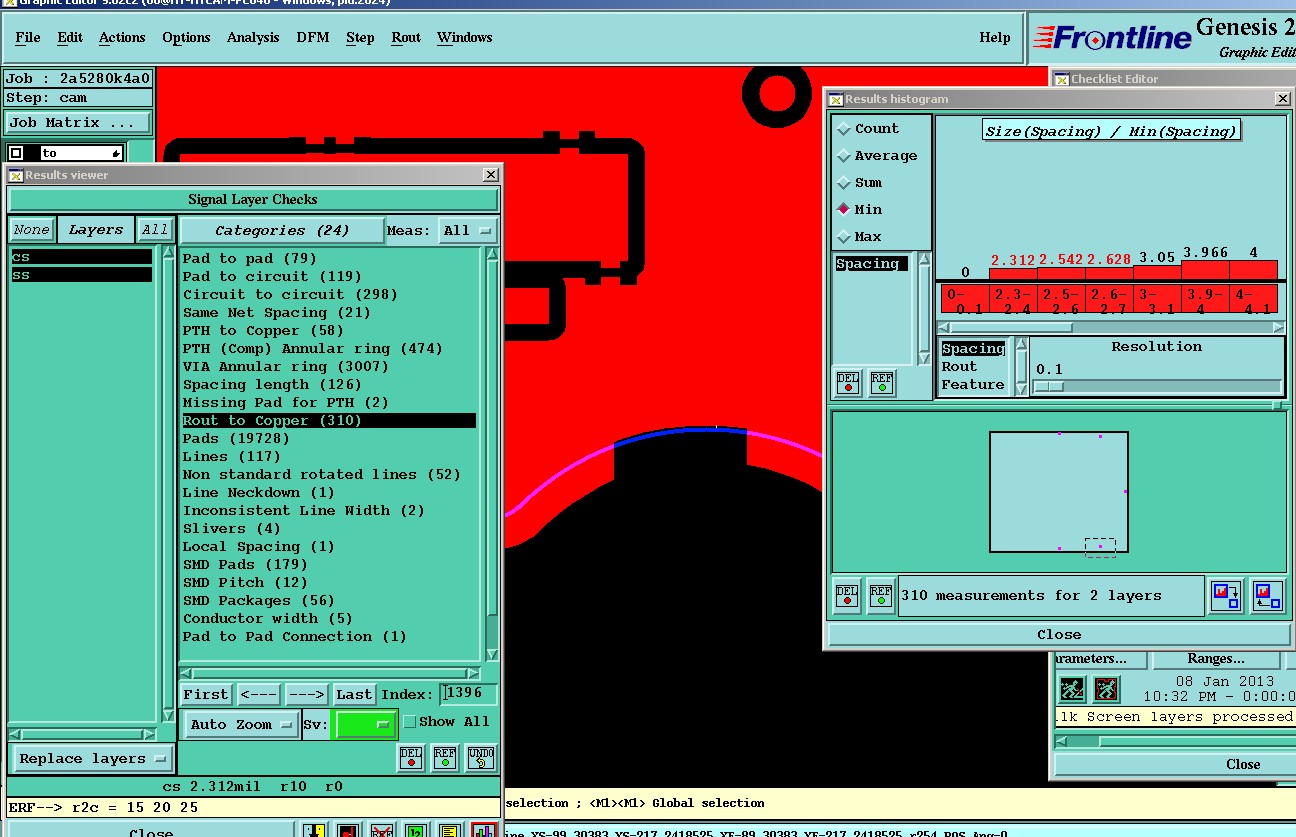1296x837 pixels.
Task: Click first running-man icon in Checklist Editor
Action: (x=1072, y=689)
